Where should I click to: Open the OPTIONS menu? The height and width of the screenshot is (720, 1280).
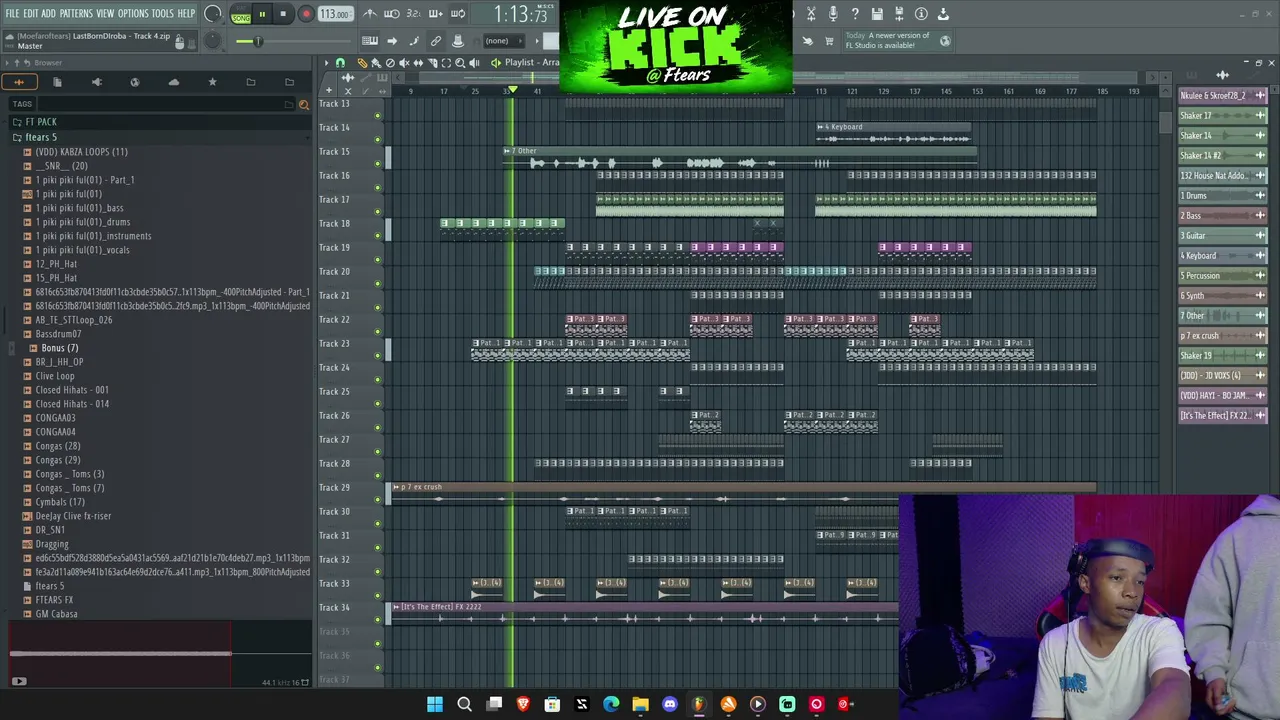pyautogui.click(x=133, y=14)
